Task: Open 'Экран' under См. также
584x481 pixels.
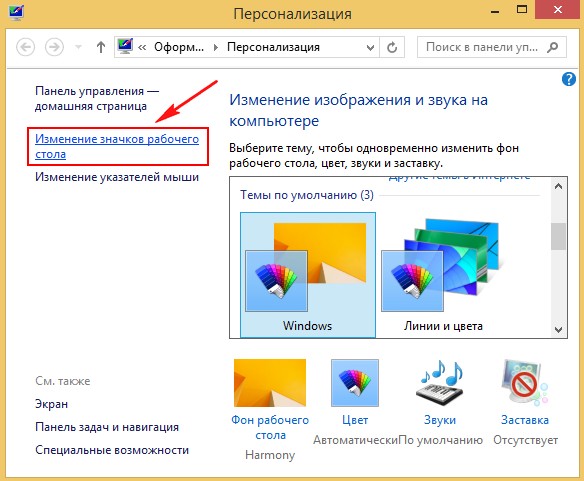Action: coord(51,404)
